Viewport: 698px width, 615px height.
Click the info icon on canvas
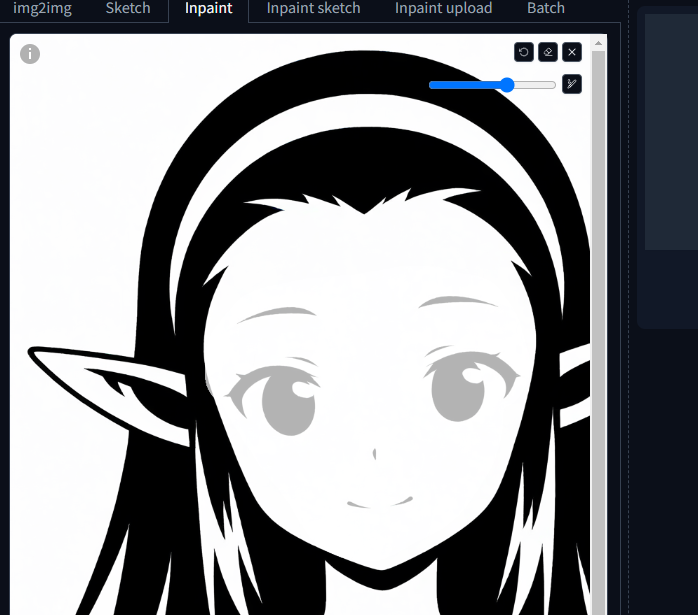(x=30, y=54)
